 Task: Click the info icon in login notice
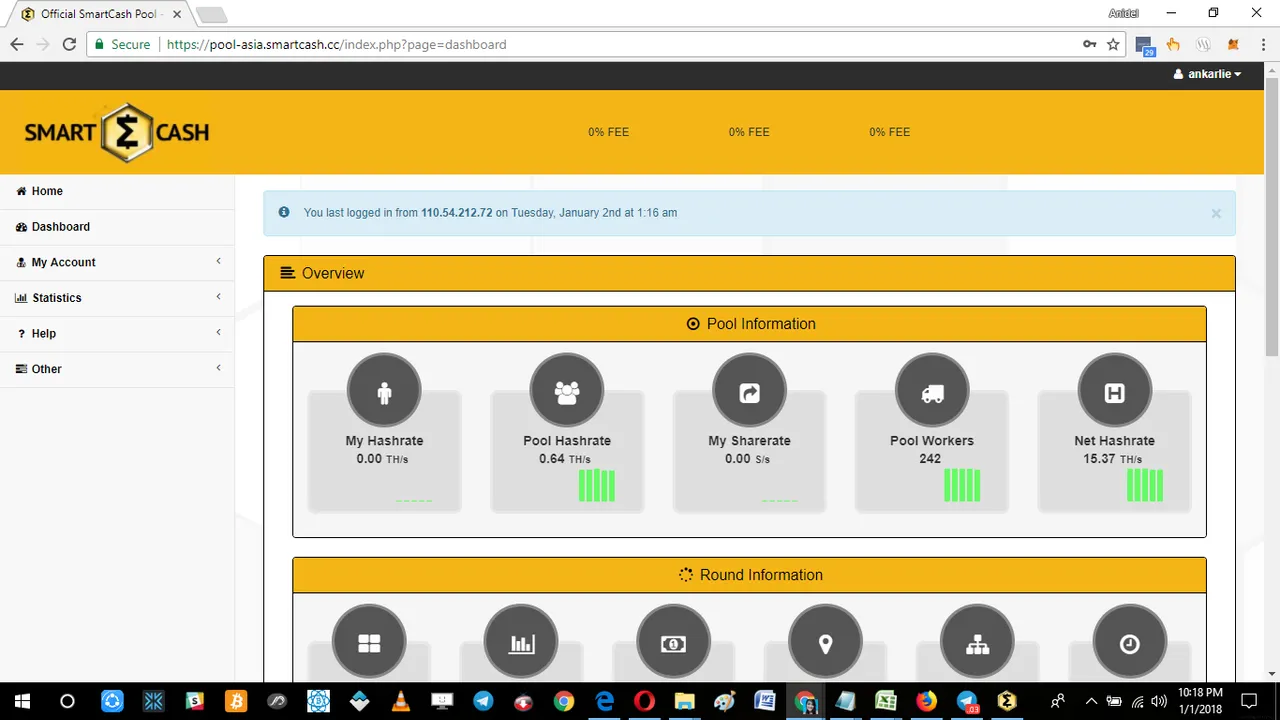tap(284, 212)
